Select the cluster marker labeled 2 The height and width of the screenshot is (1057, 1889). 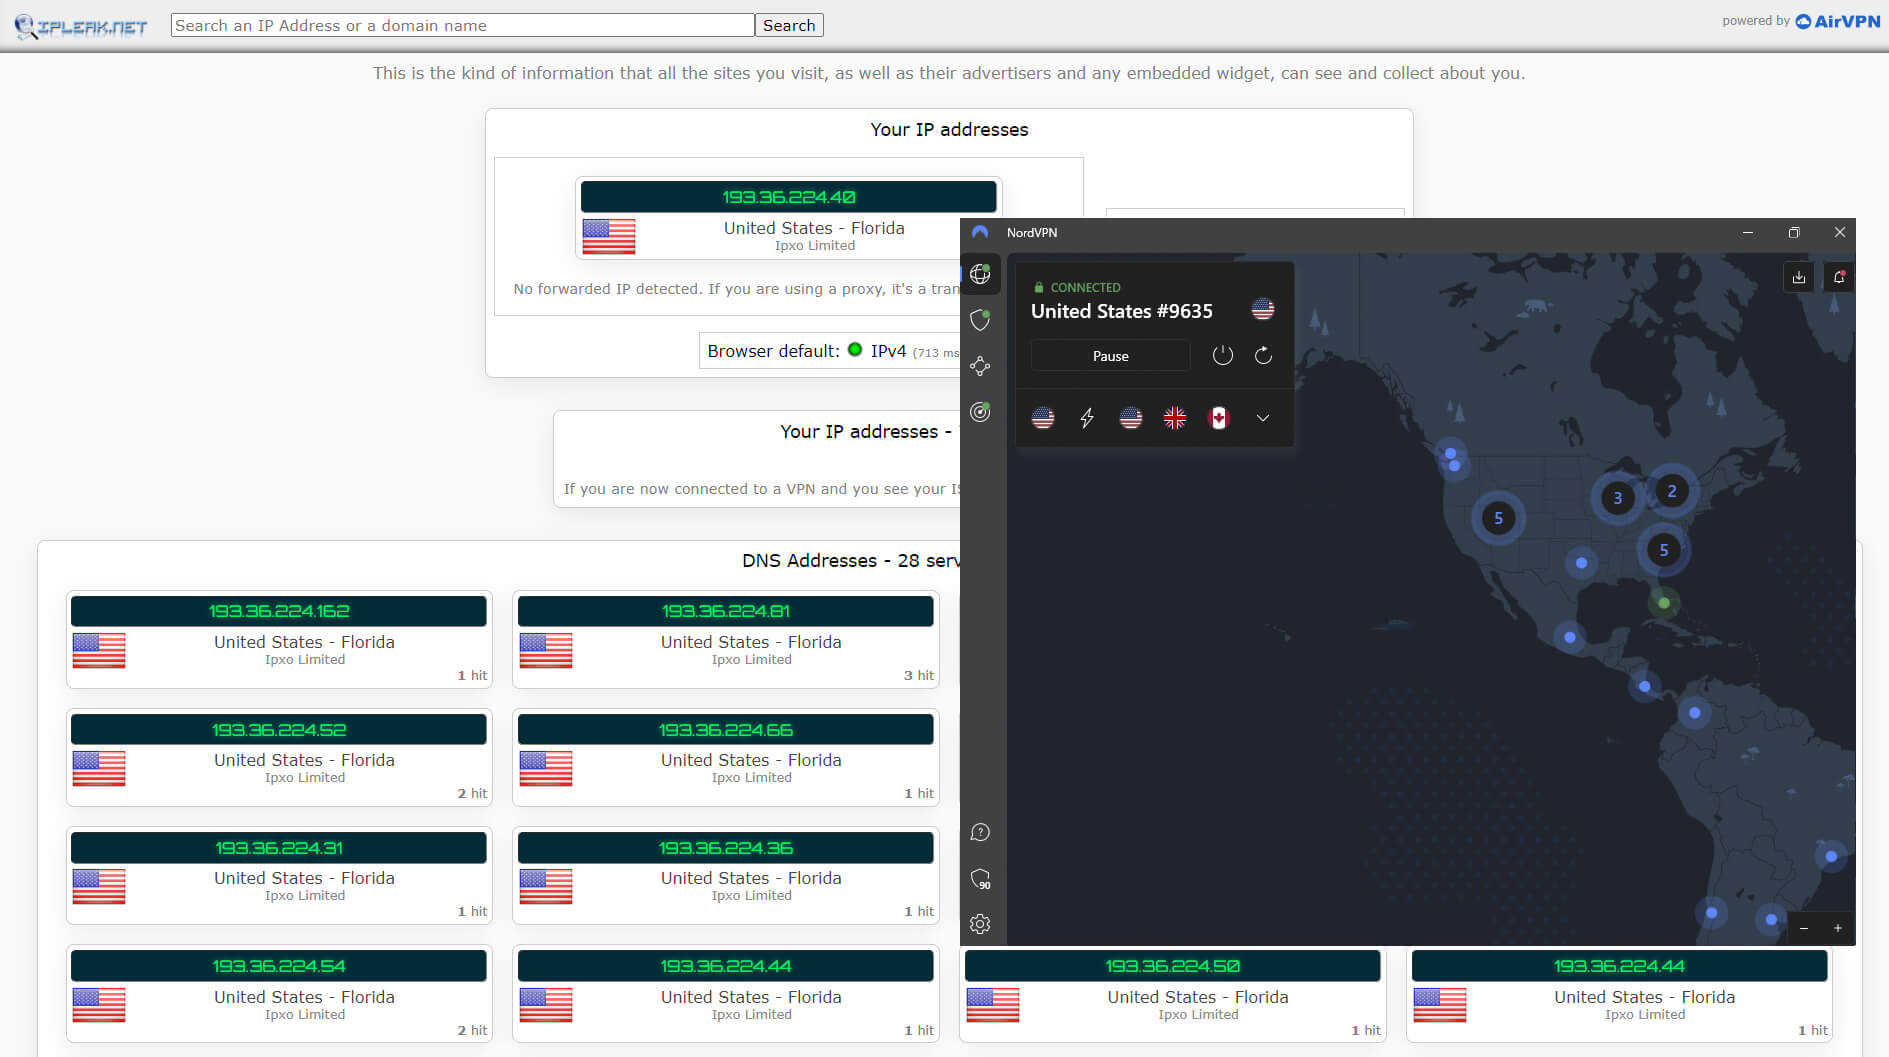pyautogui.click(x=1672, y=491)
